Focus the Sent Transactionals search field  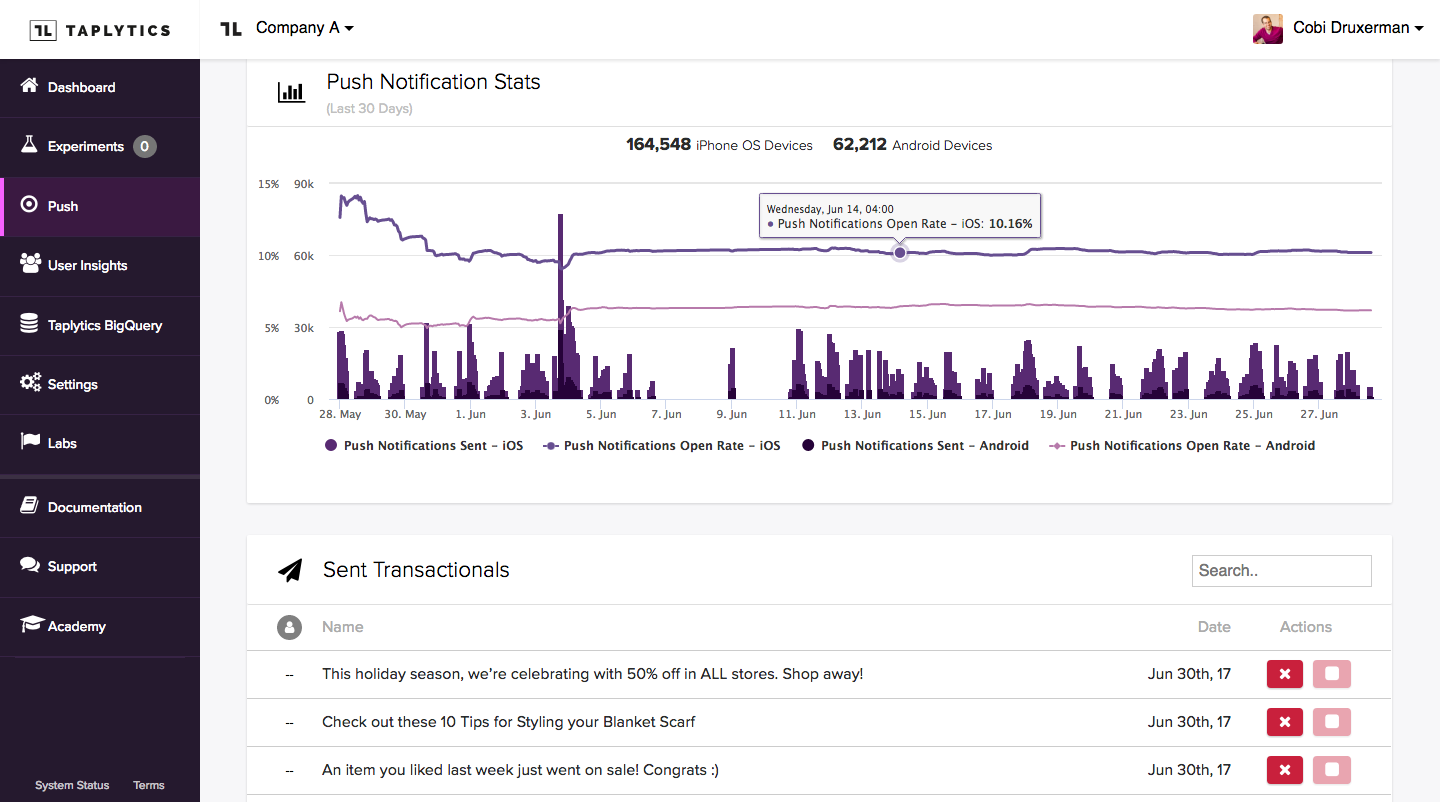[x=1282, y=571]
